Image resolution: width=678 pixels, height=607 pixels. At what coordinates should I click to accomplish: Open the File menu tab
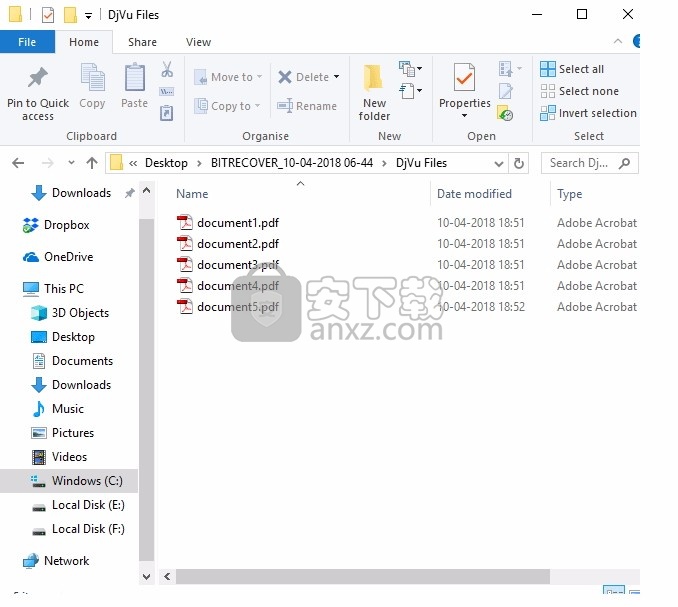pyautogui.click(x=27, y=42)
